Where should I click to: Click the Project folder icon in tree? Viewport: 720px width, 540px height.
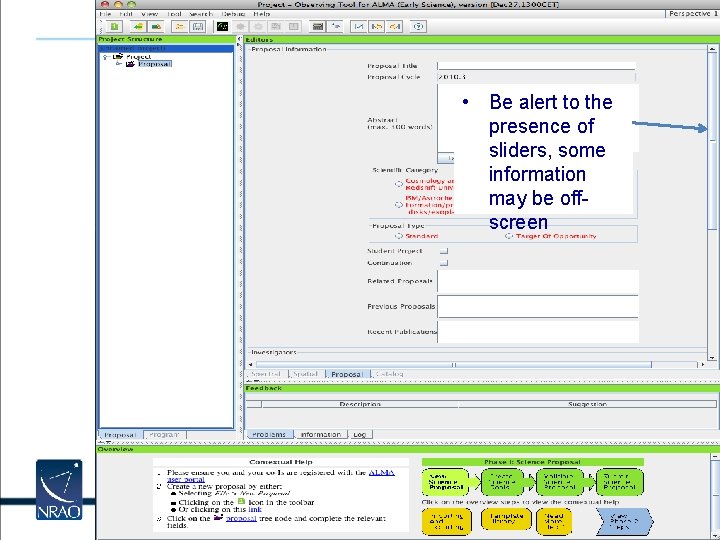118,56
